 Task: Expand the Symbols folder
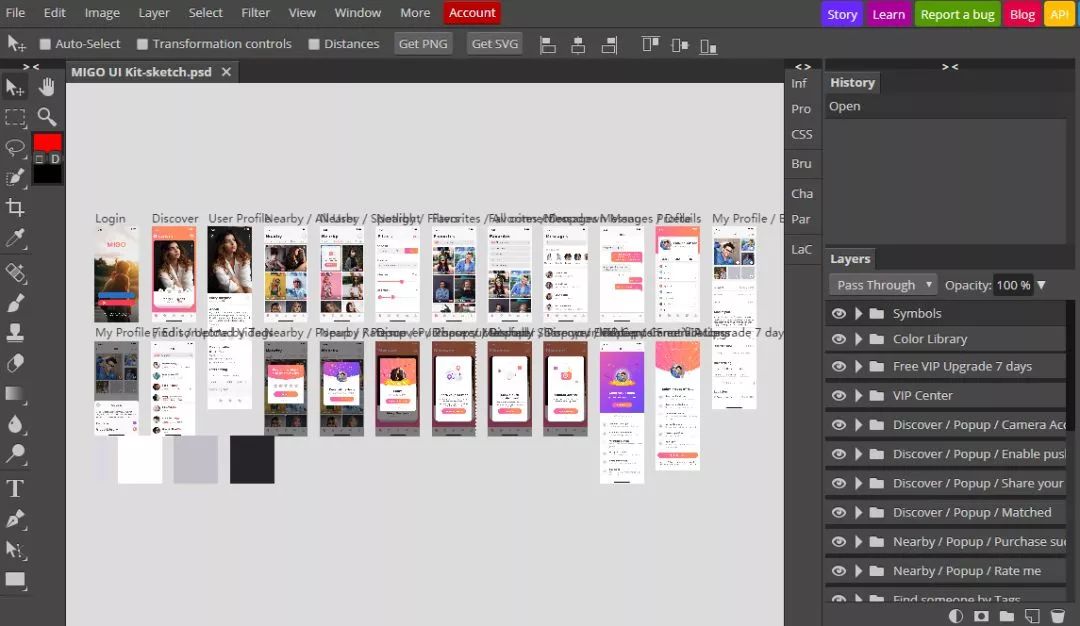[x=858, y=313]
